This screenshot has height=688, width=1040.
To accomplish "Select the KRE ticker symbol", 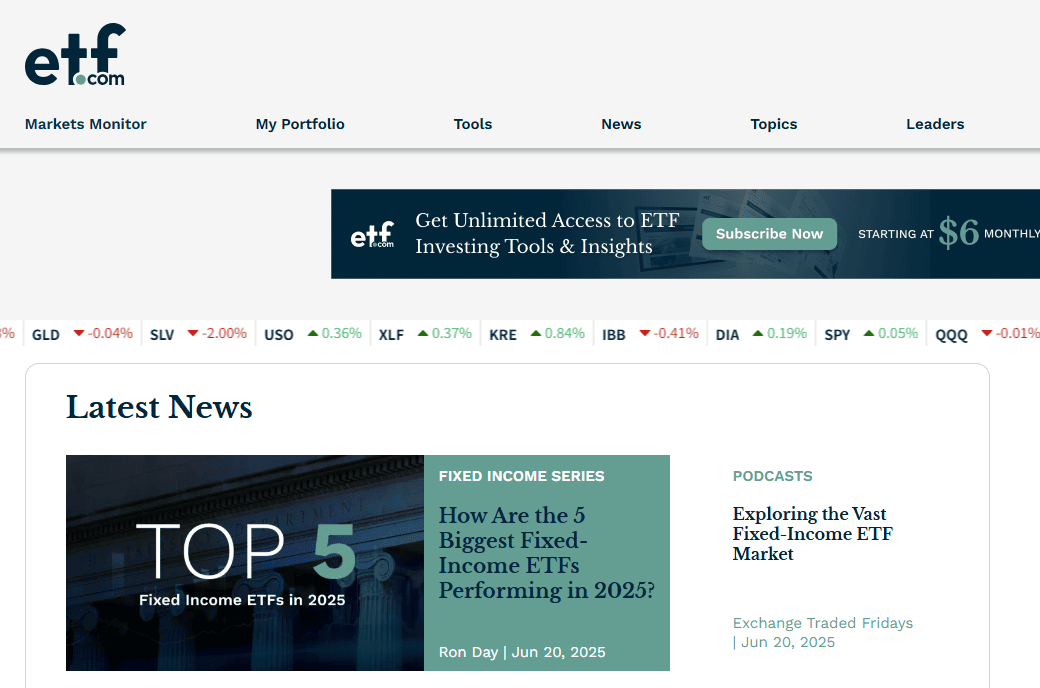I will click(x=503, y=335).
